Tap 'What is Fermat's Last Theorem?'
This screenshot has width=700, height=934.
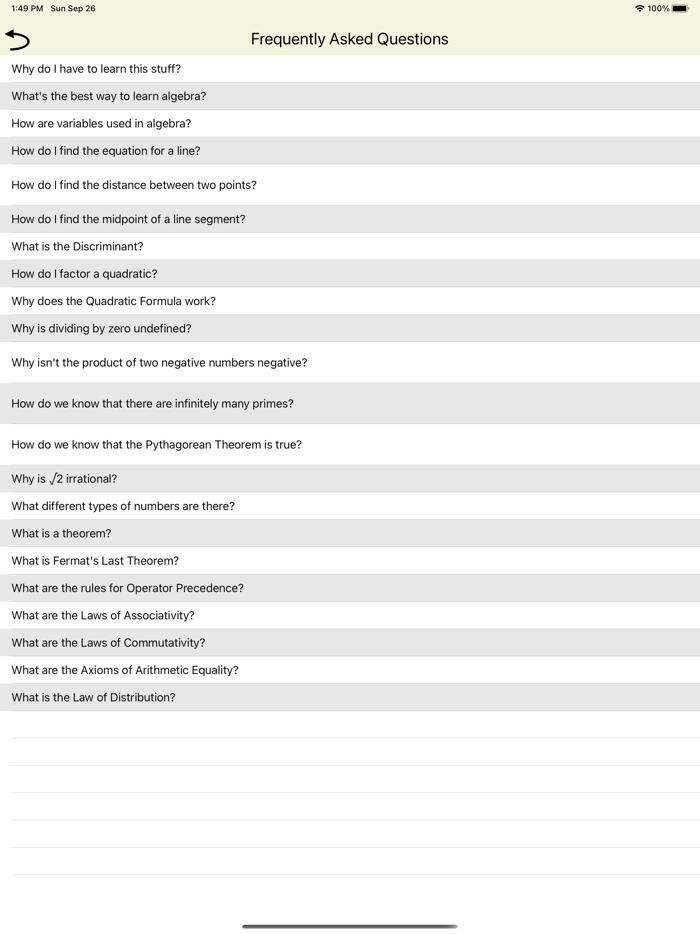(x=95, y=561)
